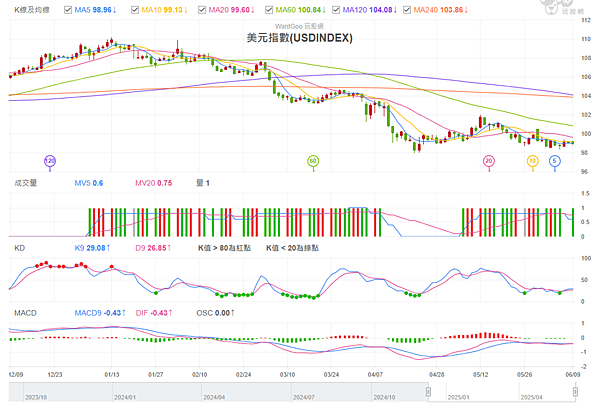The image size is (600, 407).
Task: Click the chart title 美元指數(USDINDEX)
Action: [300, 38]
